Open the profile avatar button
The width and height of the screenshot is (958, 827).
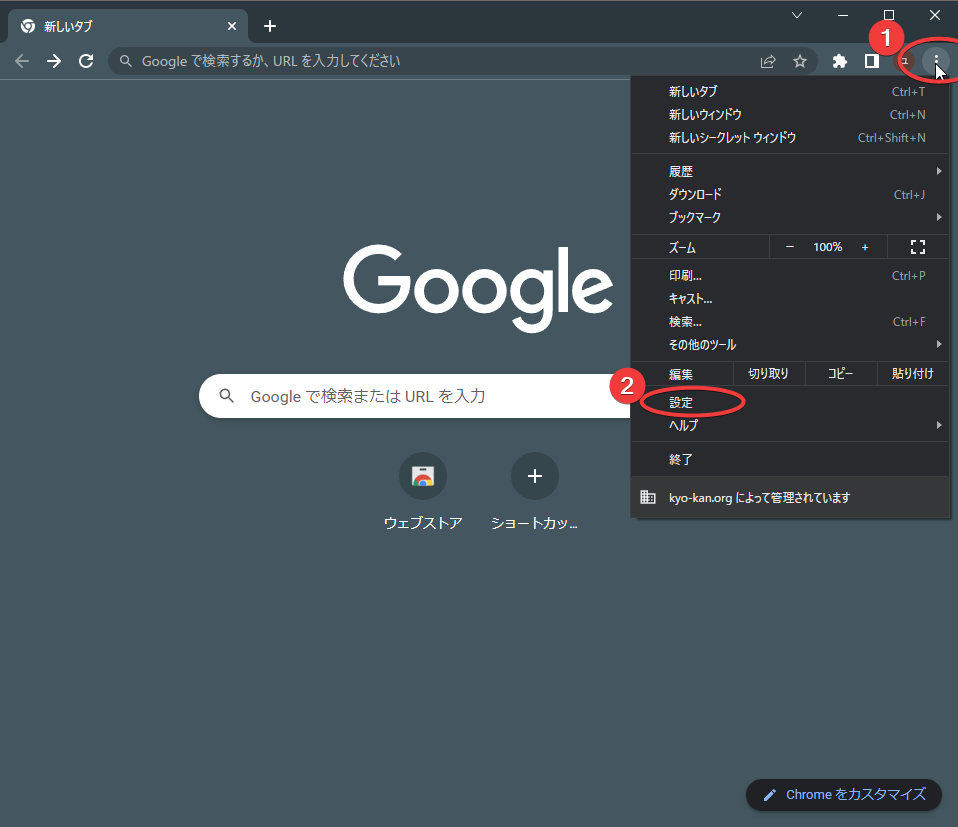[x=904, y=61]
